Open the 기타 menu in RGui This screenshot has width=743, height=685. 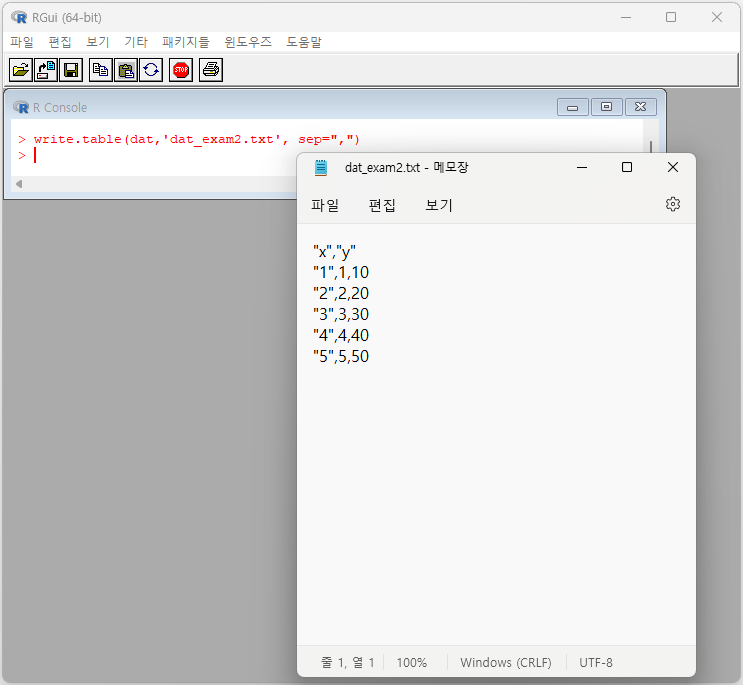(136, 42)
